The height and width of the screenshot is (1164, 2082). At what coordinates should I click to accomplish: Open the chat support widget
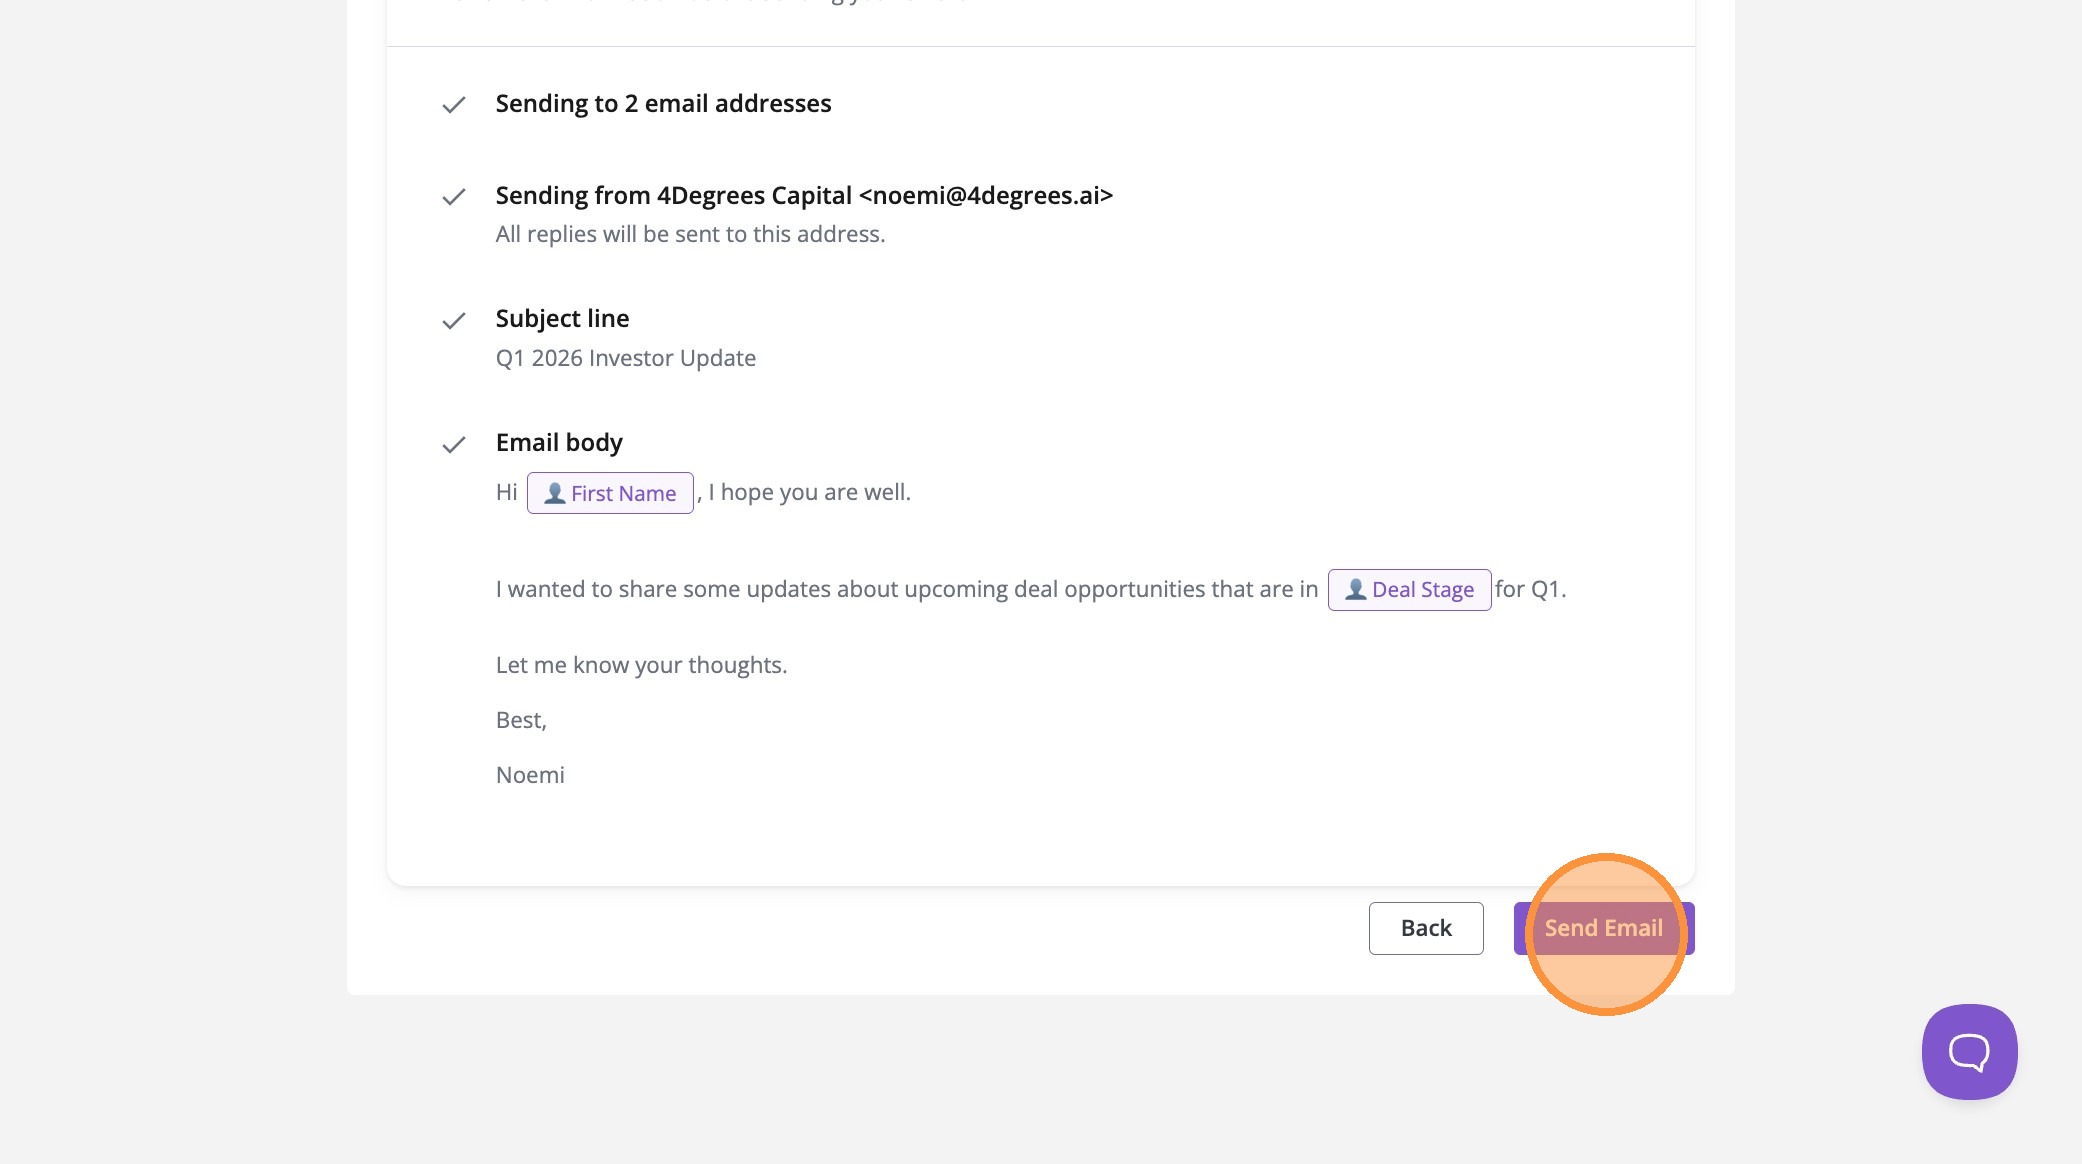point(1968,1052)
